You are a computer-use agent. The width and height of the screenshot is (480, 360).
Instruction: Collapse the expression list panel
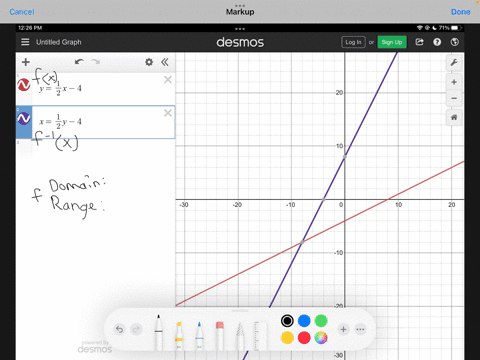pos(165,62)
